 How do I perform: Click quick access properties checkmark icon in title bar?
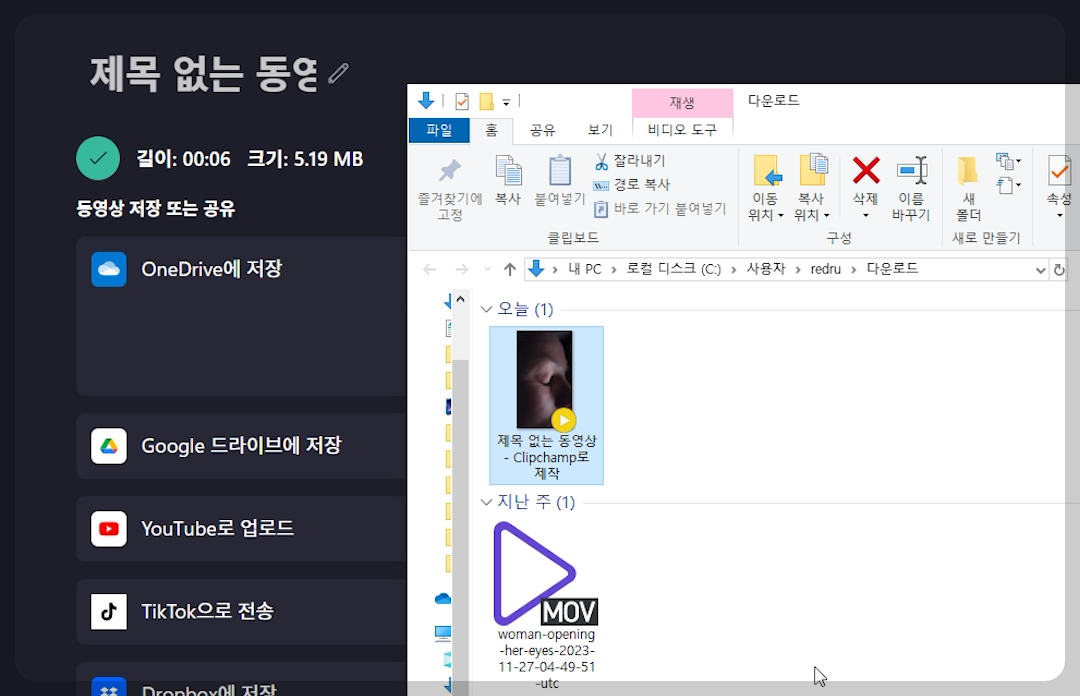(462, 102)
